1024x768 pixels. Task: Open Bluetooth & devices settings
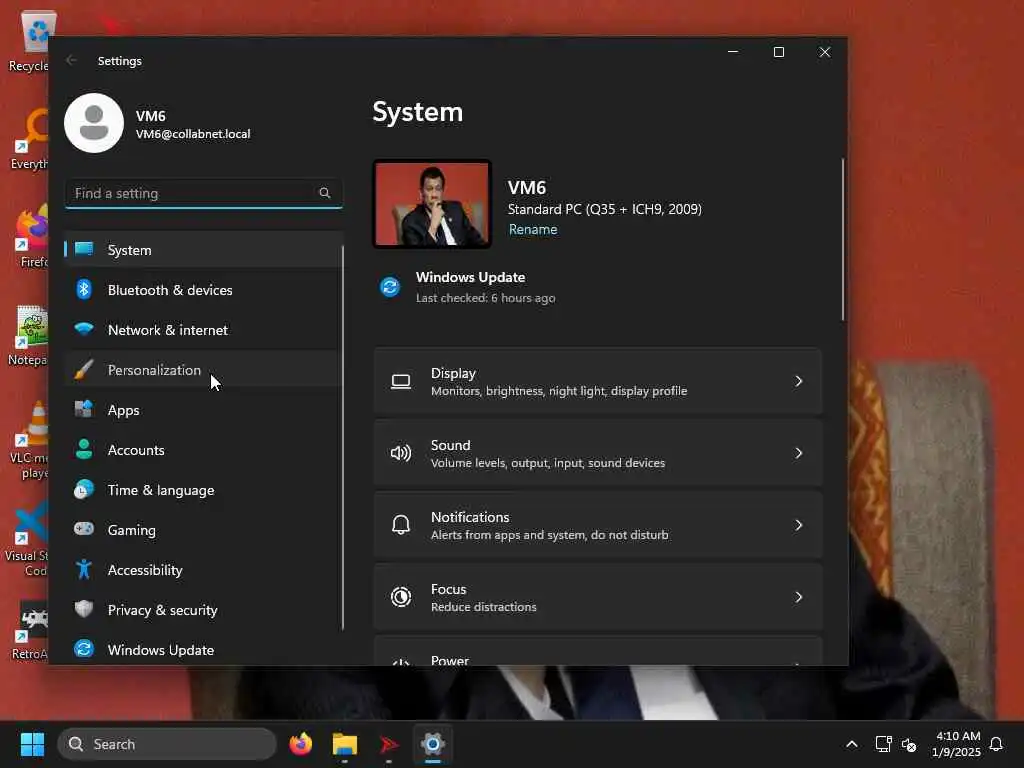(x=202, y=290)
